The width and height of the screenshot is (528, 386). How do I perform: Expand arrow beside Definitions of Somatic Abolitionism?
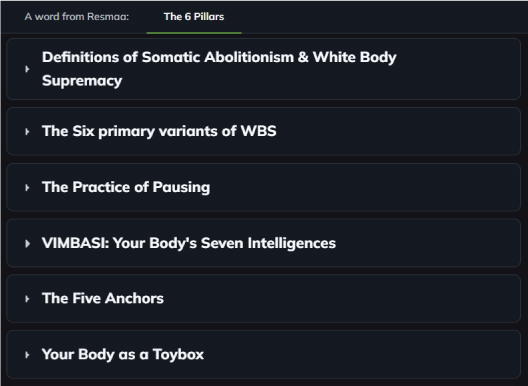27,69
